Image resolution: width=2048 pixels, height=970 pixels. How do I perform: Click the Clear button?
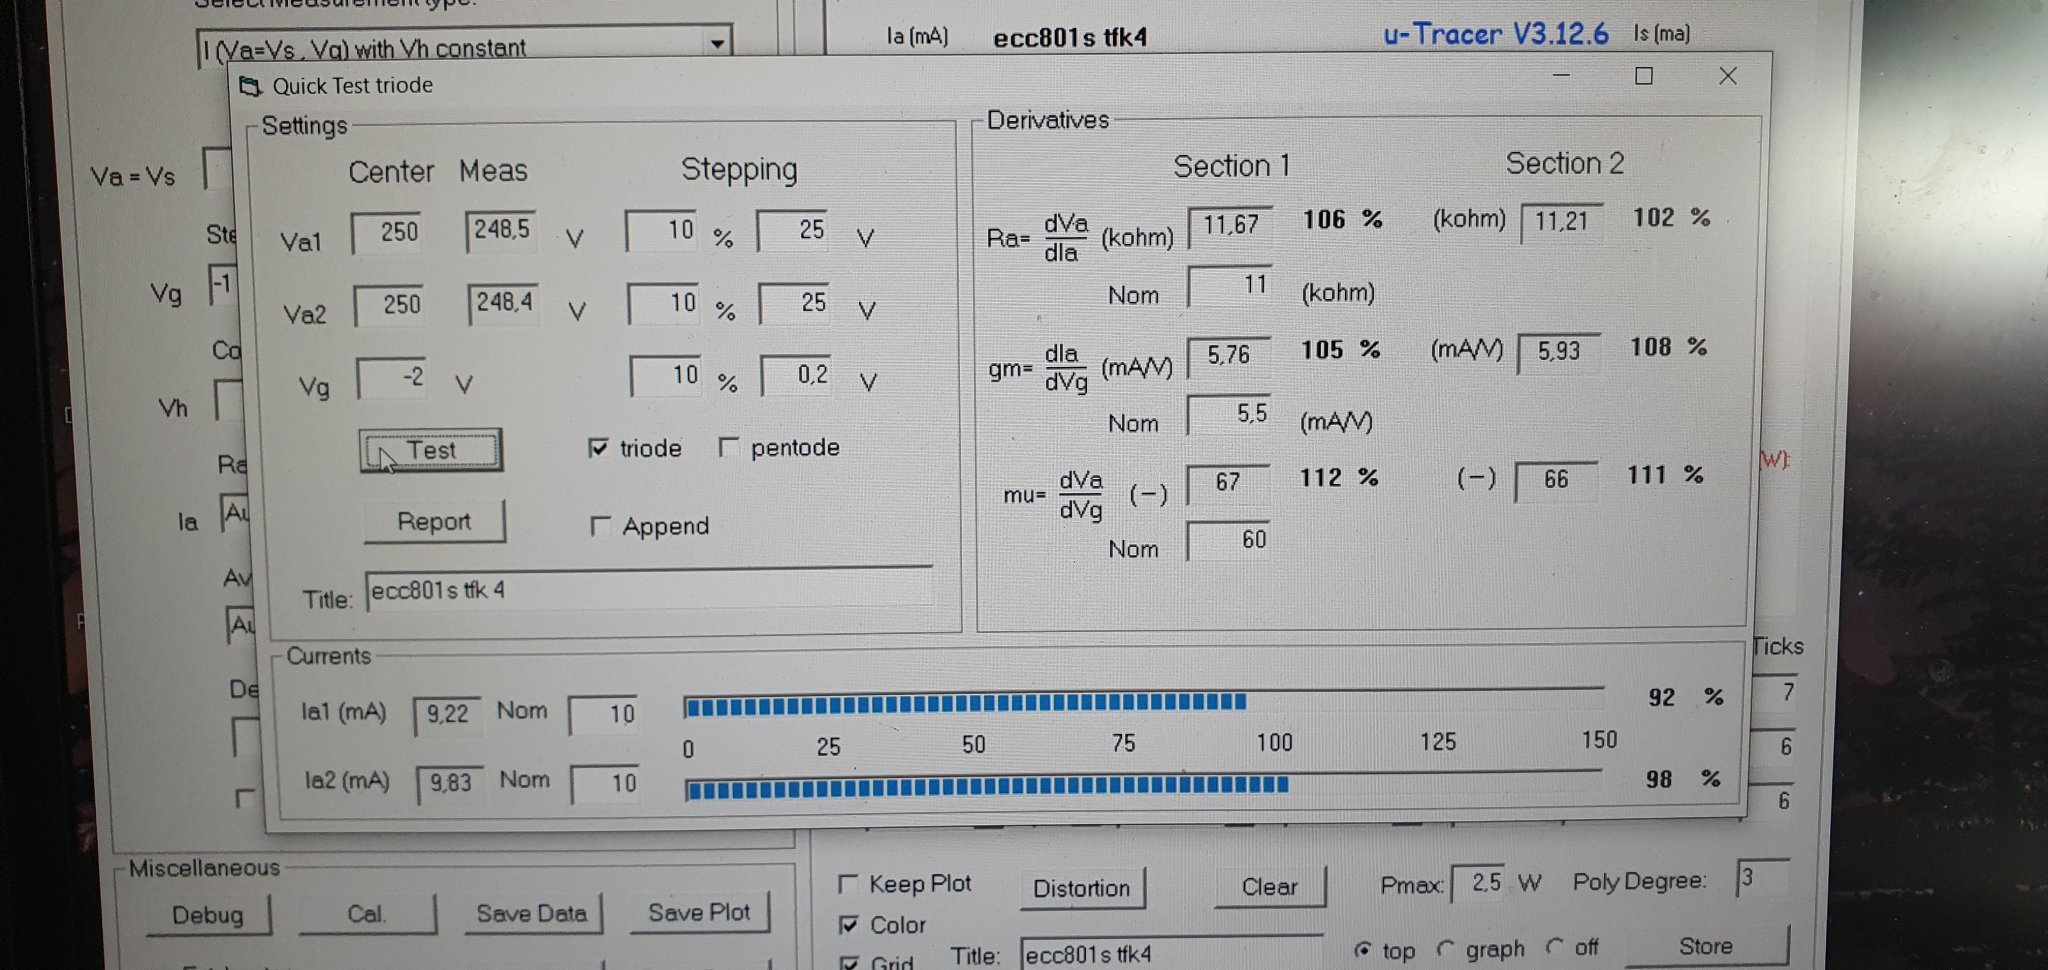pyautogui.click(x=1270, y=887)
